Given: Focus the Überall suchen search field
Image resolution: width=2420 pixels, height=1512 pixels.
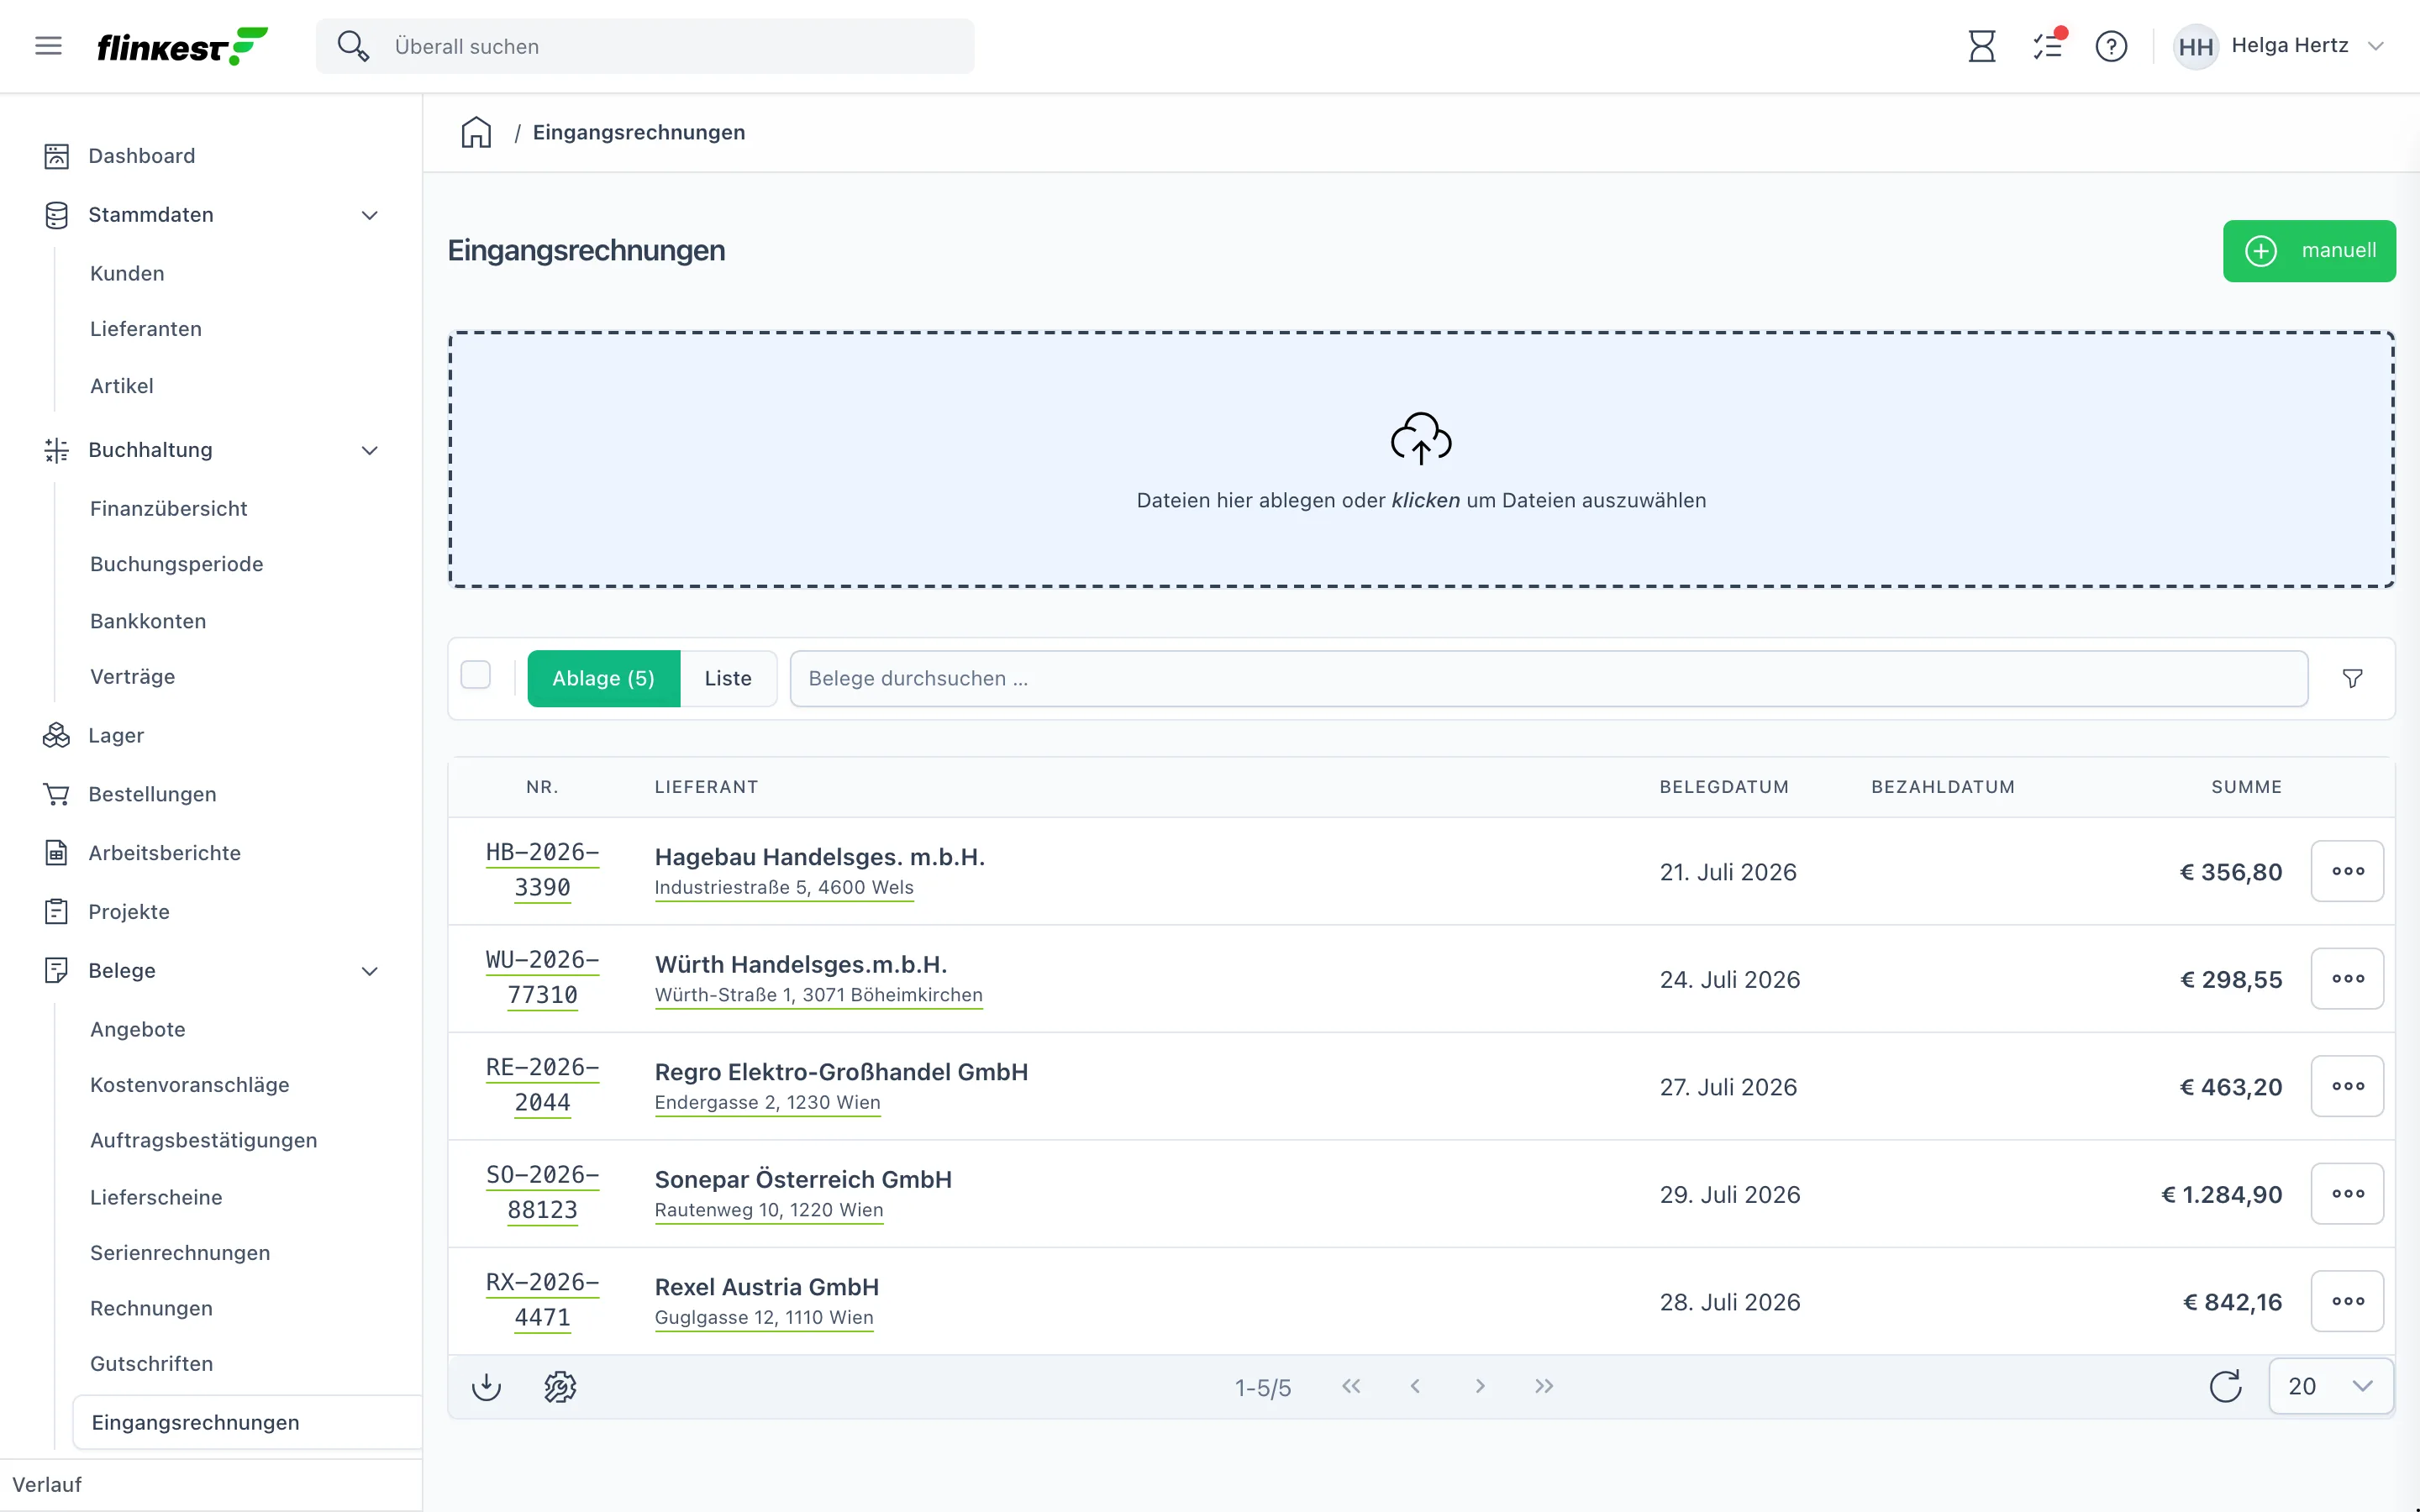Looking at the screenshot, I should (x=645, y=46).
